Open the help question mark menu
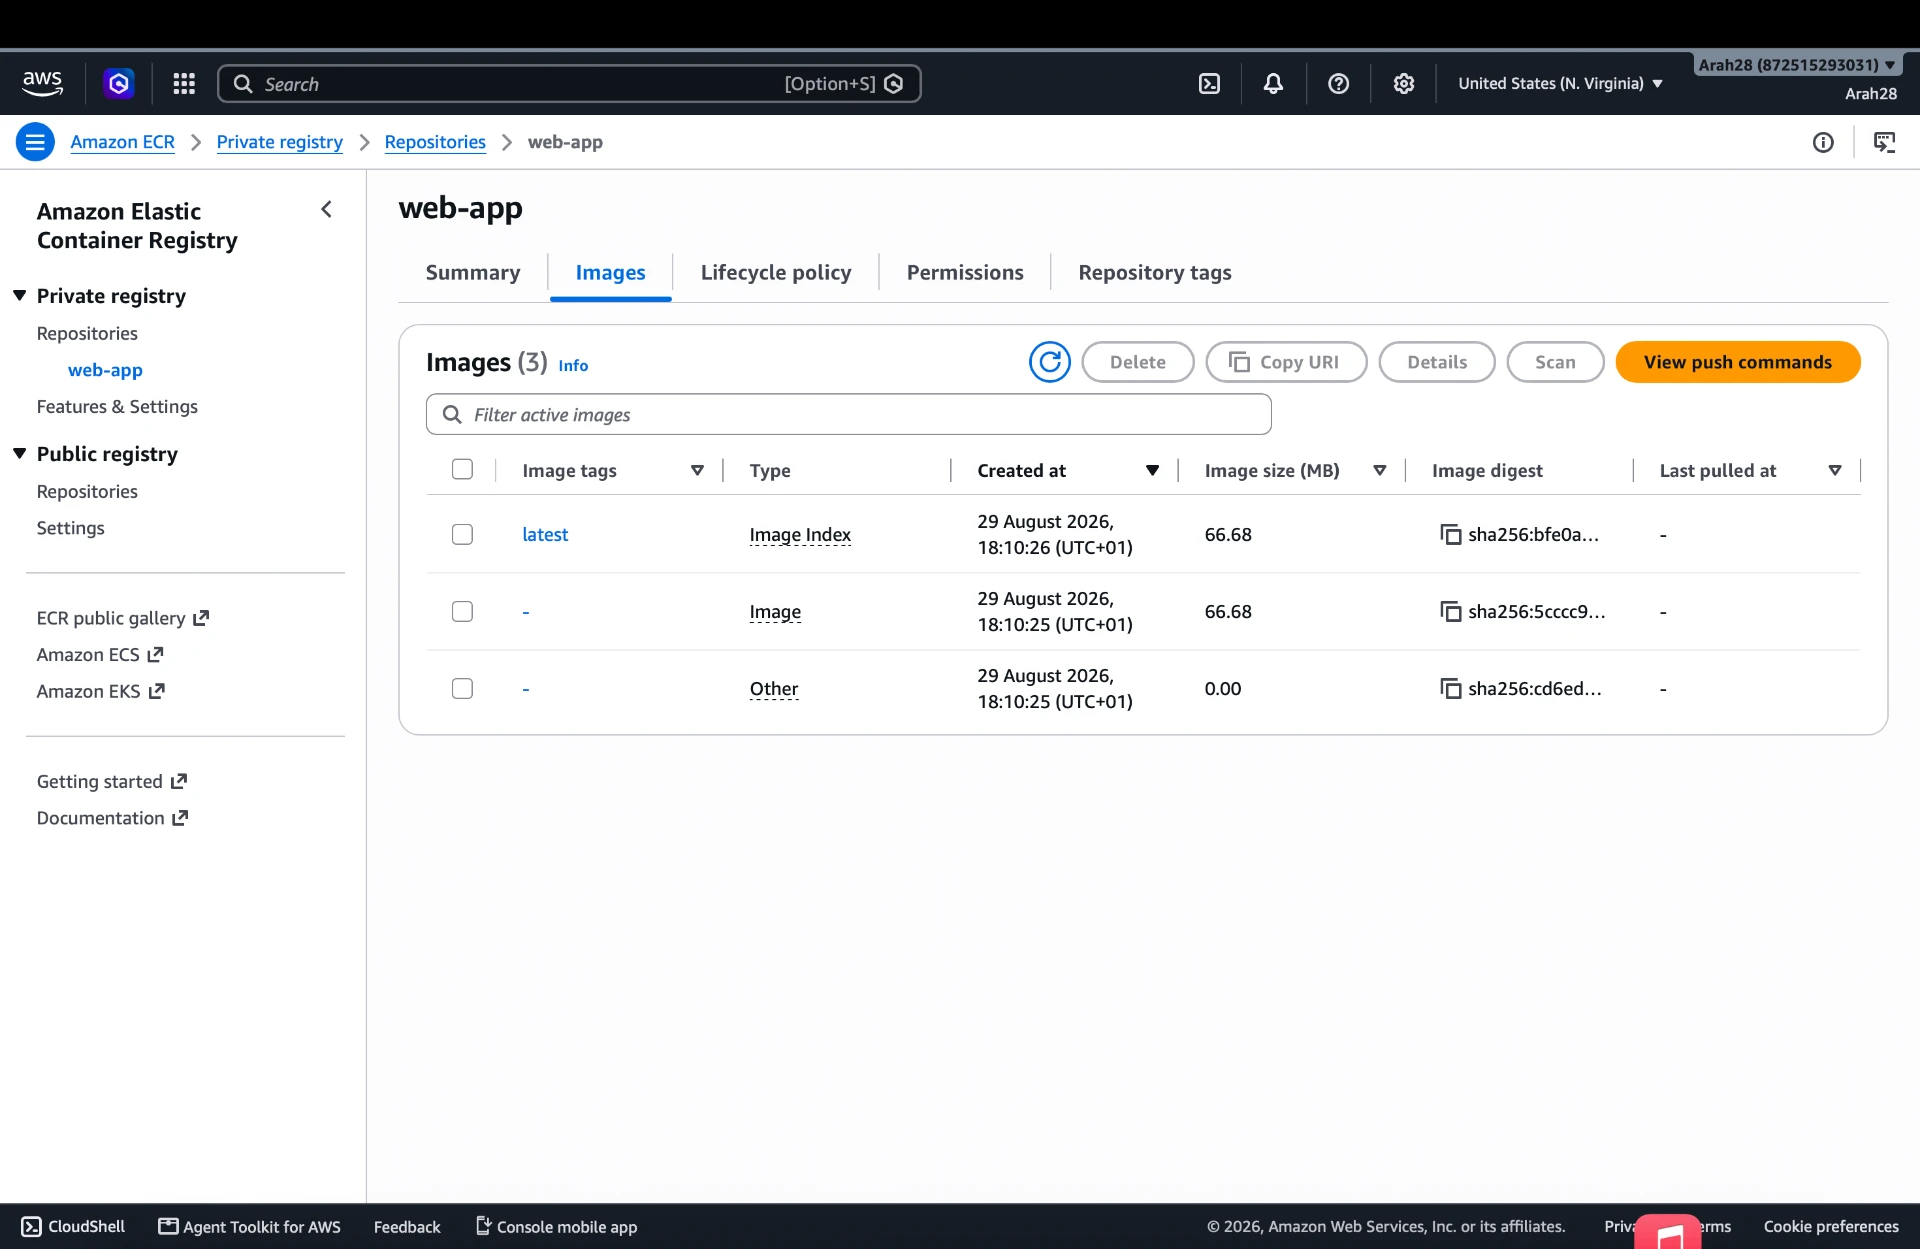 point(1338,84)
